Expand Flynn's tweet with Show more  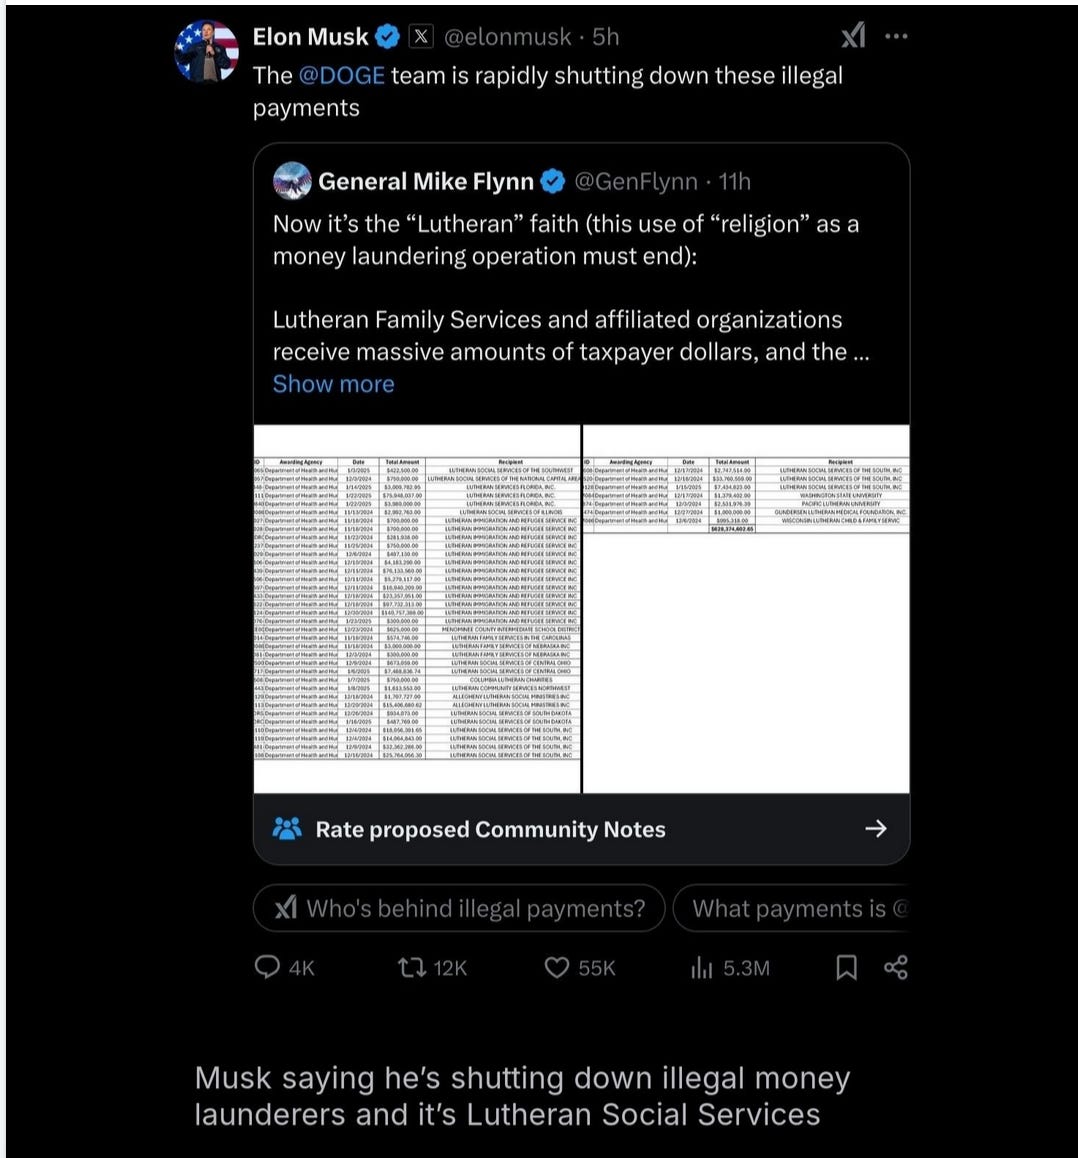(333, 384)
